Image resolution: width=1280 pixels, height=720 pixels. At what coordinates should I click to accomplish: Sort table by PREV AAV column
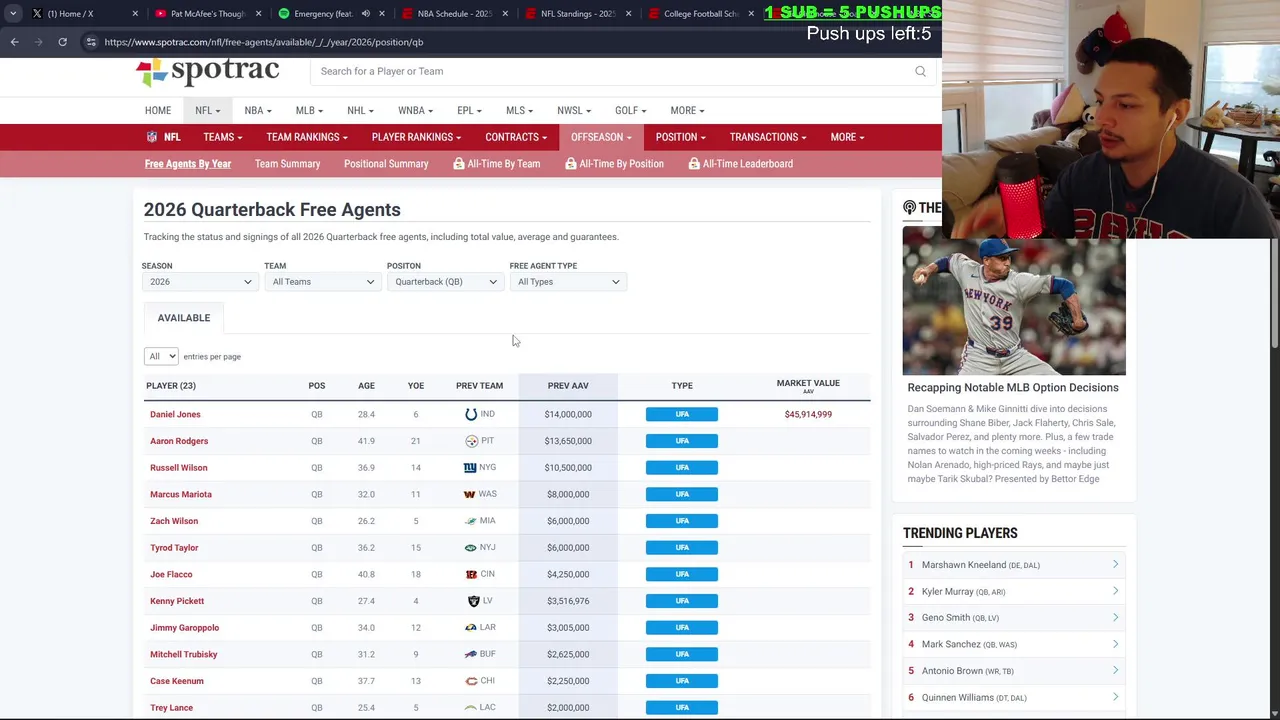(568, 386)
